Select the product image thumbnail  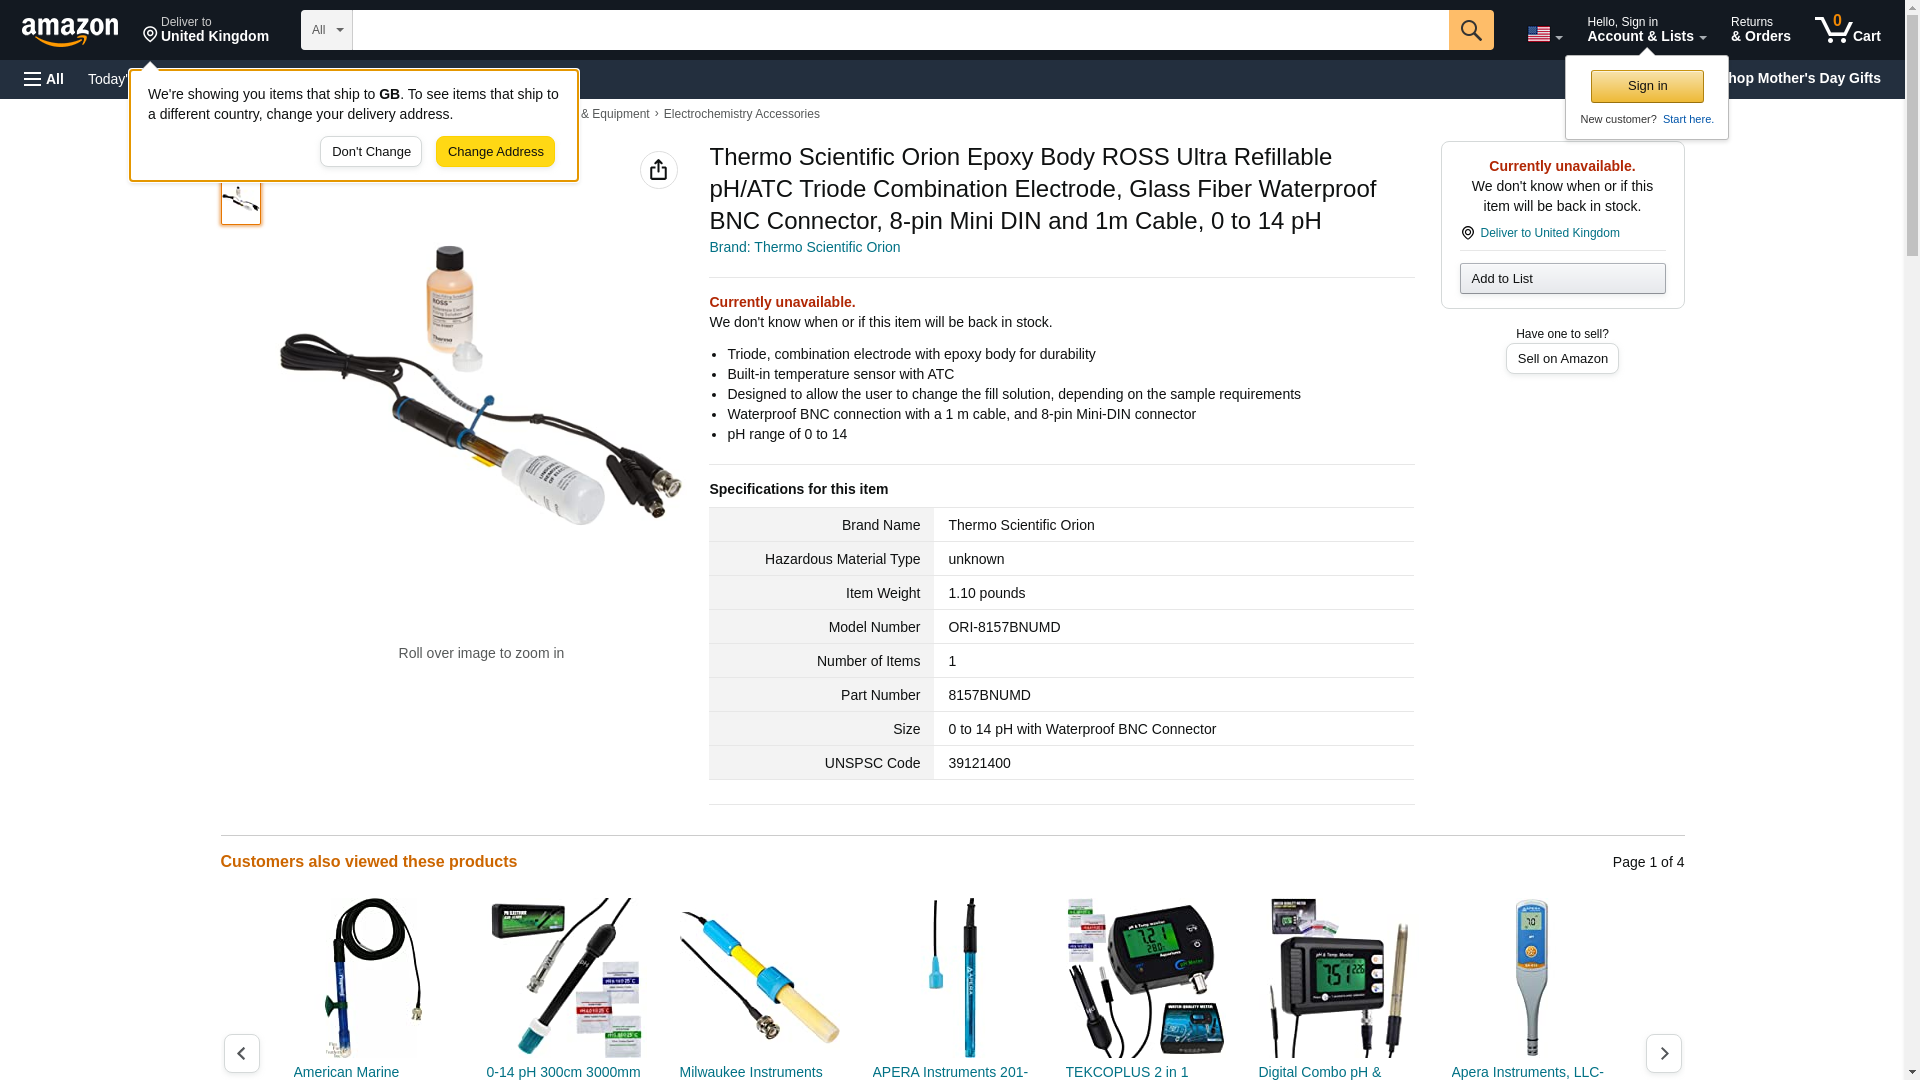click(241, 200)
